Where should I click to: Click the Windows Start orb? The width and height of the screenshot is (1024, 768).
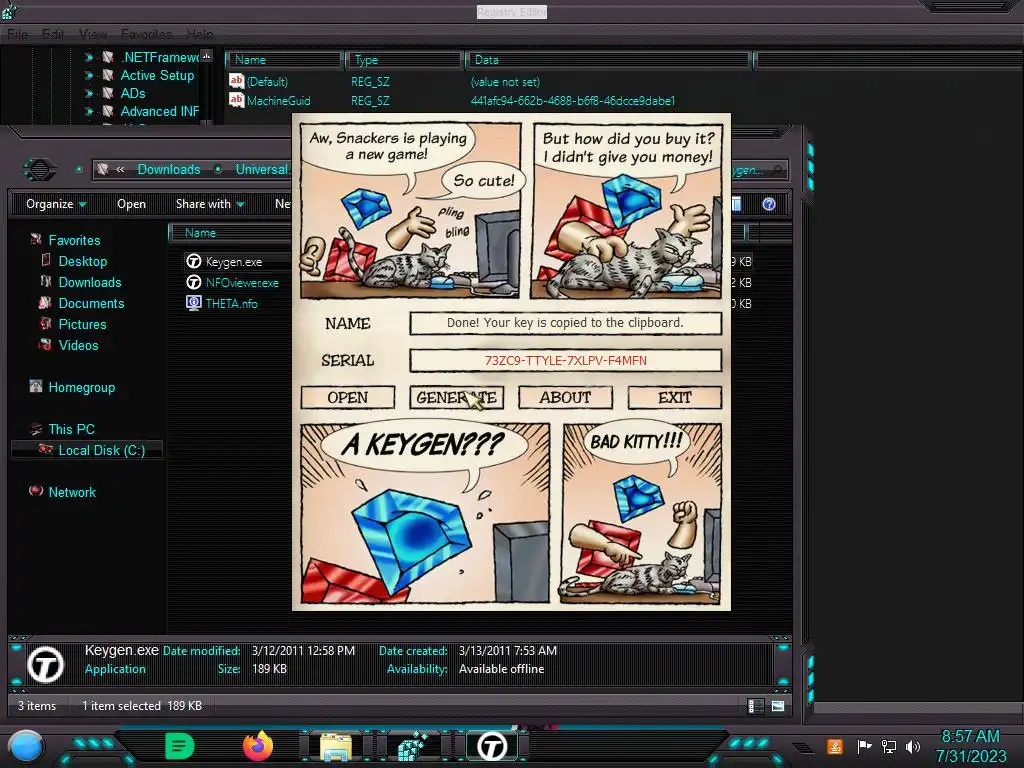tap(25, 746)
